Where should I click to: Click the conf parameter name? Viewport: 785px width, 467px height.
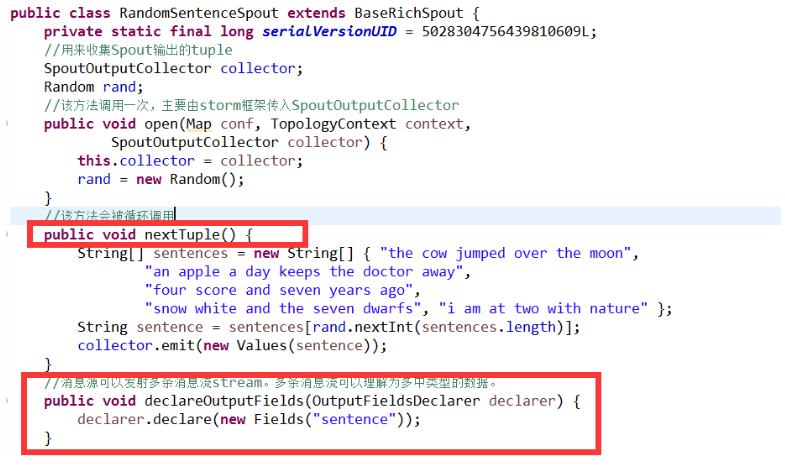tap(237, 124)
